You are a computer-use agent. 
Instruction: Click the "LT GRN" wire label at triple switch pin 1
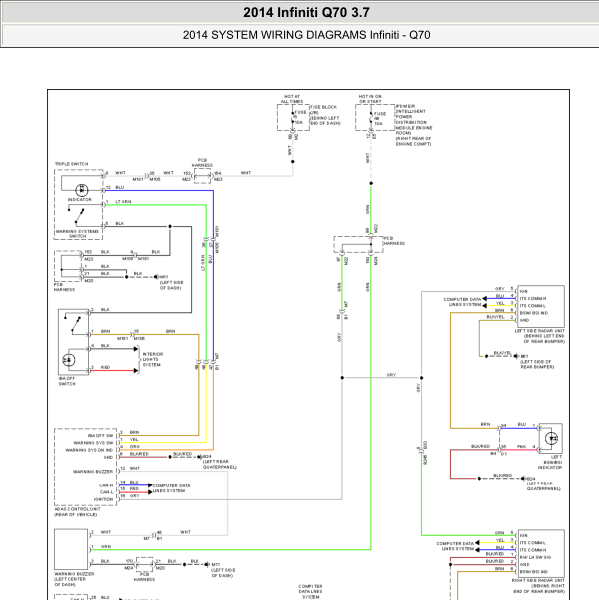123,202
